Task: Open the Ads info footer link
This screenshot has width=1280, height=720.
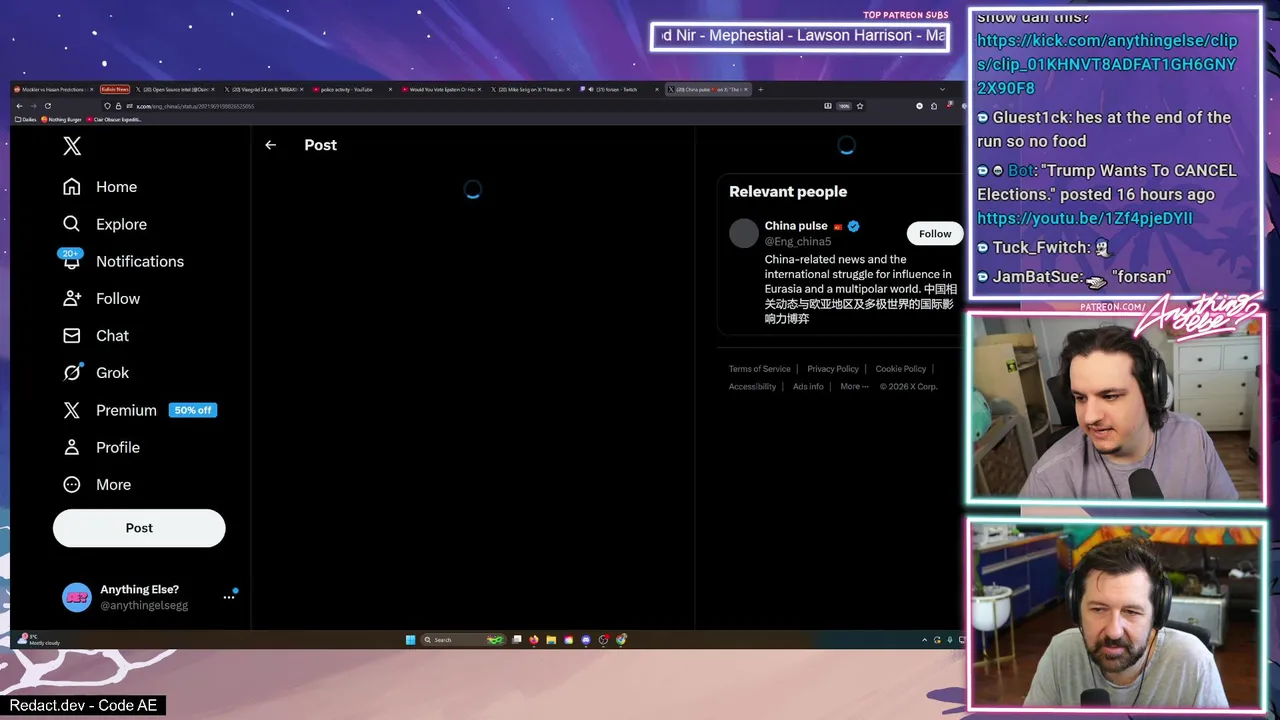Action: tap(808, 387)
